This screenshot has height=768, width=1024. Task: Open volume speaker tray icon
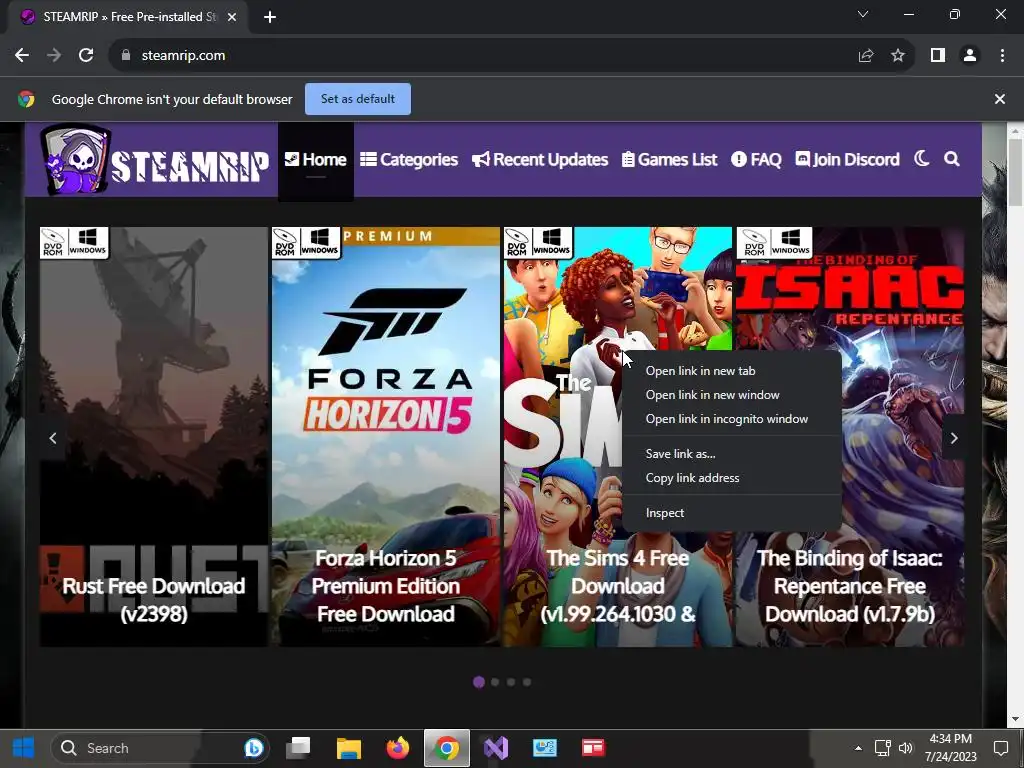point(905,748)
